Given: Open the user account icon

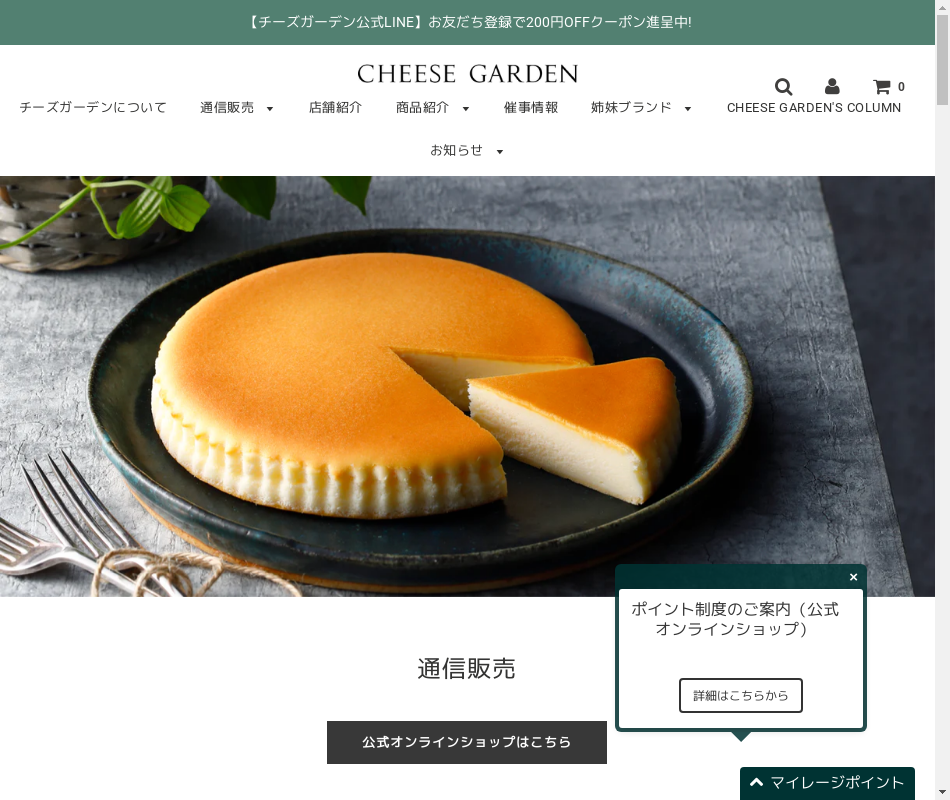Looking at the screenshot, I should click(x=832, y=86).
